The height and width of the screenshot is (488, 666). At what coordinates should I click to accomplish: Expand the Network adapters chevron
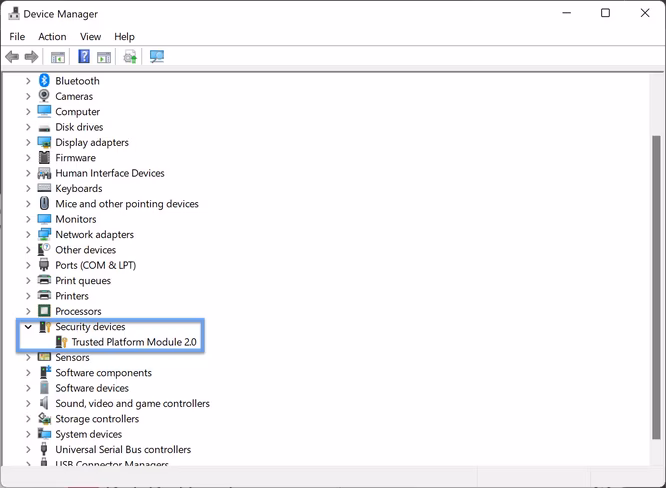(28, 234)
